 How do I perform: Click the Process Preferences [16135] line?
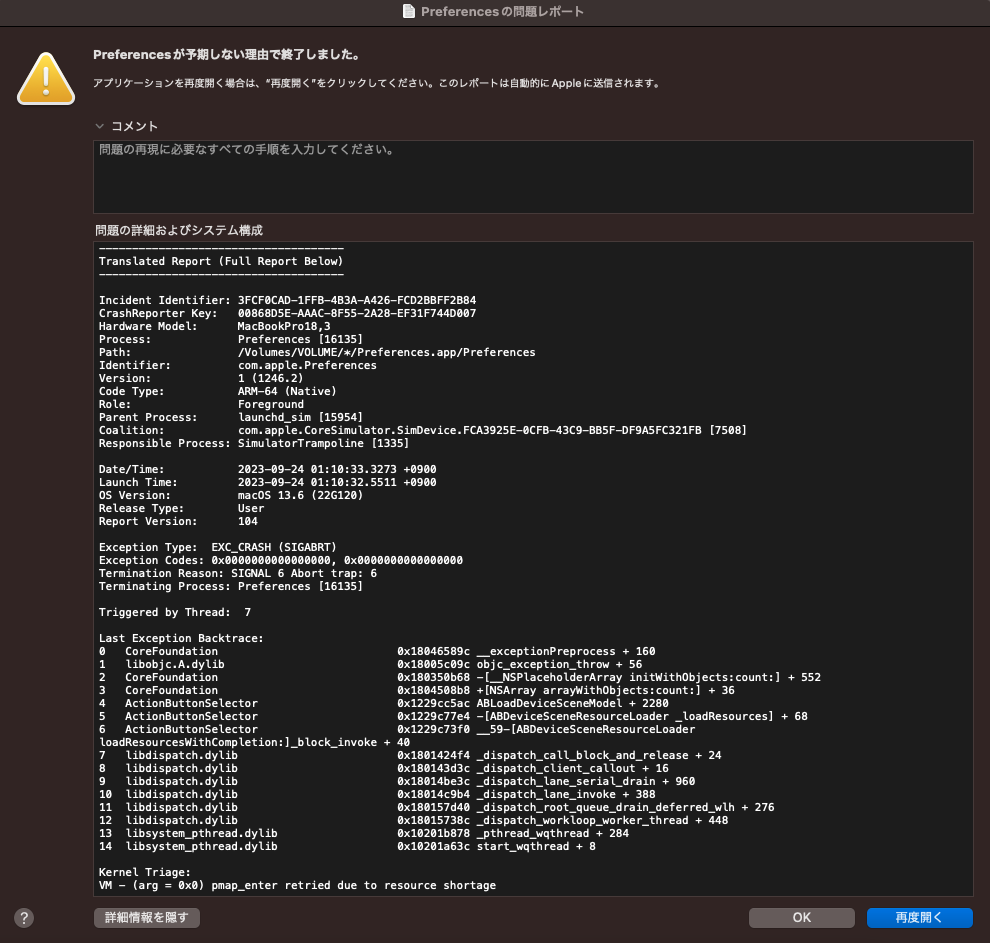click(231, 340)
